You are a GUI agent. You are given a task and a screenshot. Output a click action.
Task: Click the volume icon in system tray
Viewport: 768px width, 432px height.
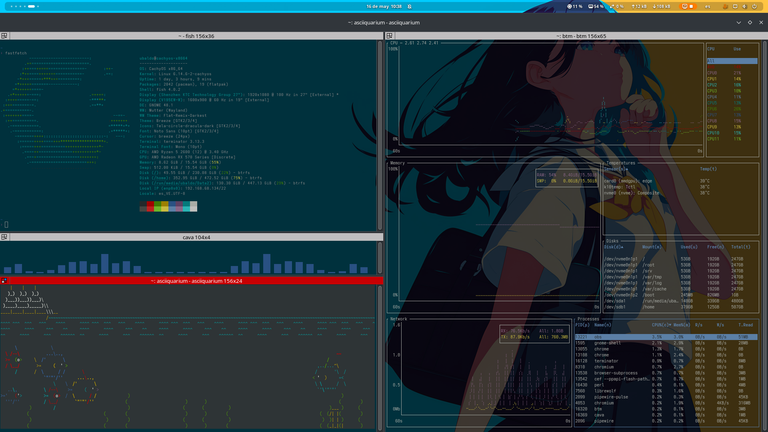[x=744, y=6]
